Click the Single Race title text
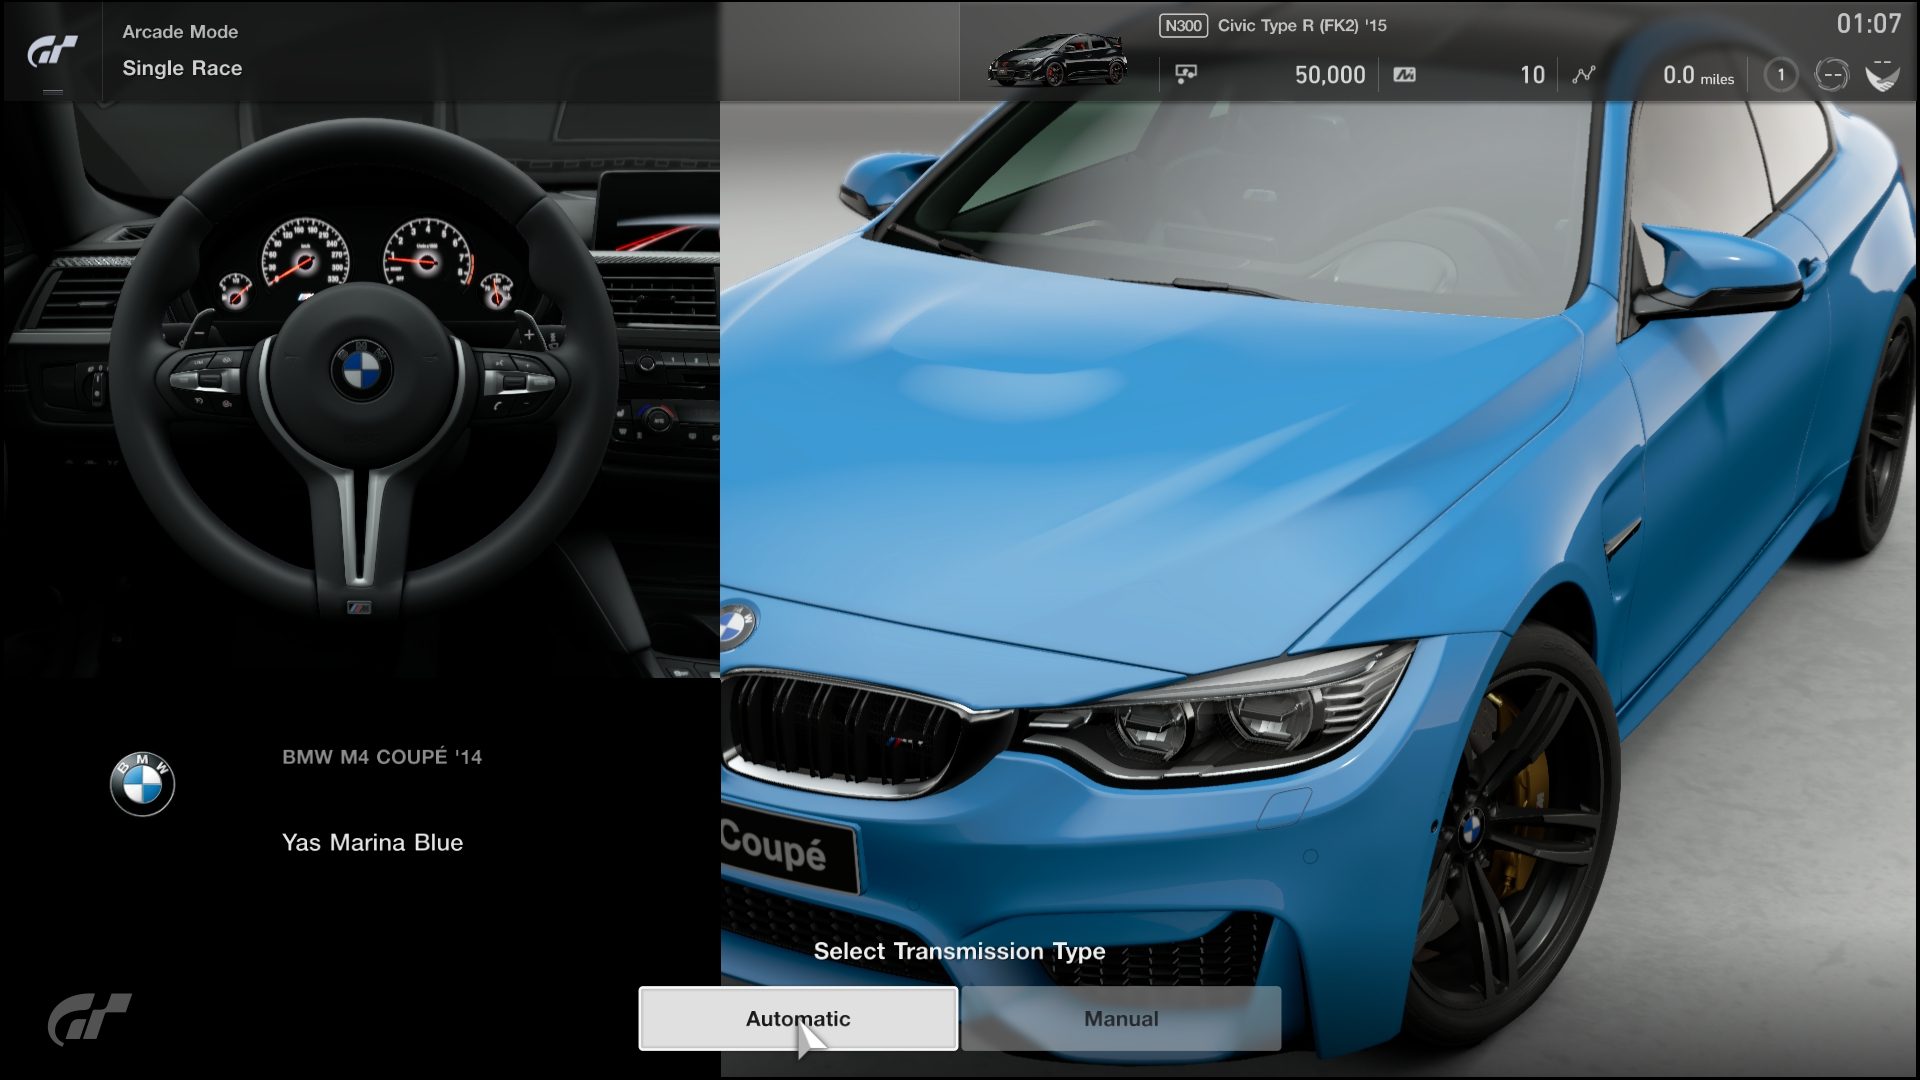Viewport: 1920px width, 1080px height. pyautogui.click(x=182, y=68)
